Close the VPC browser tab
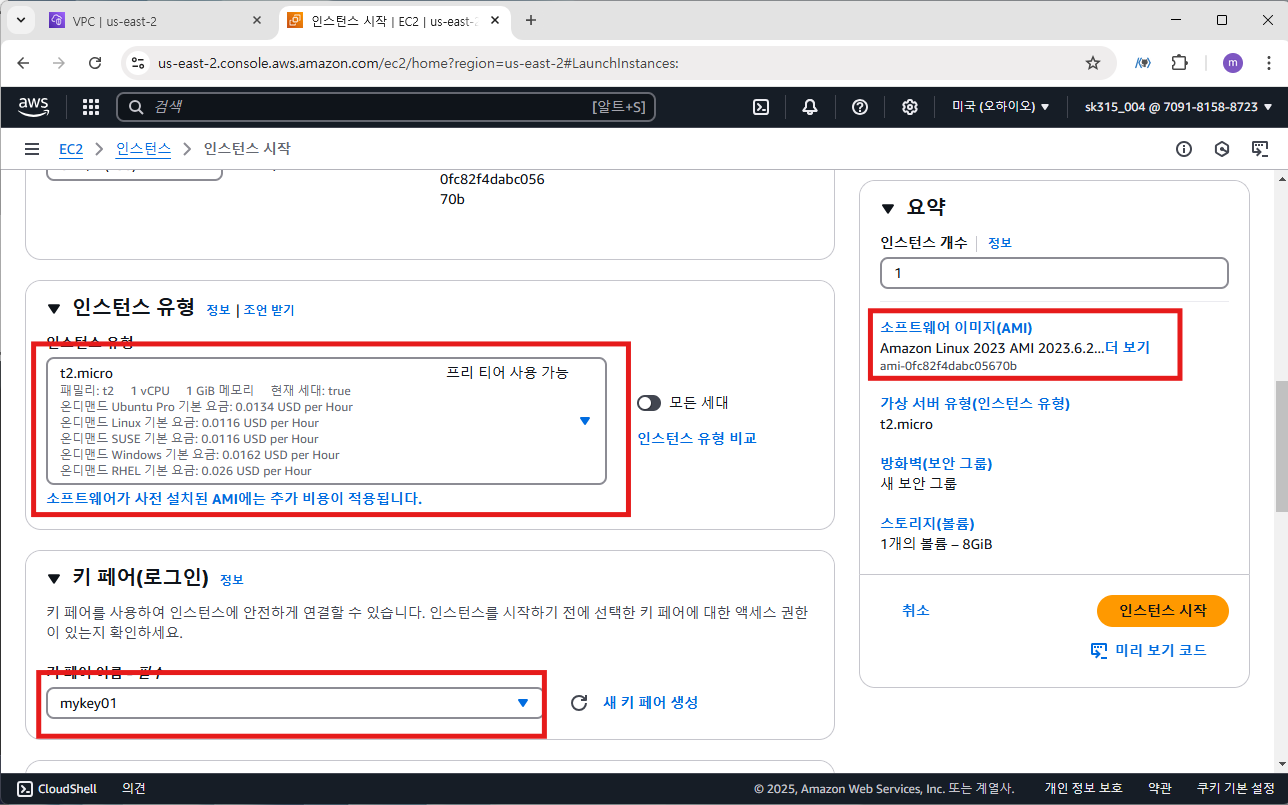This screenshot has width=1288, height=805. click(x=257, y=20)
